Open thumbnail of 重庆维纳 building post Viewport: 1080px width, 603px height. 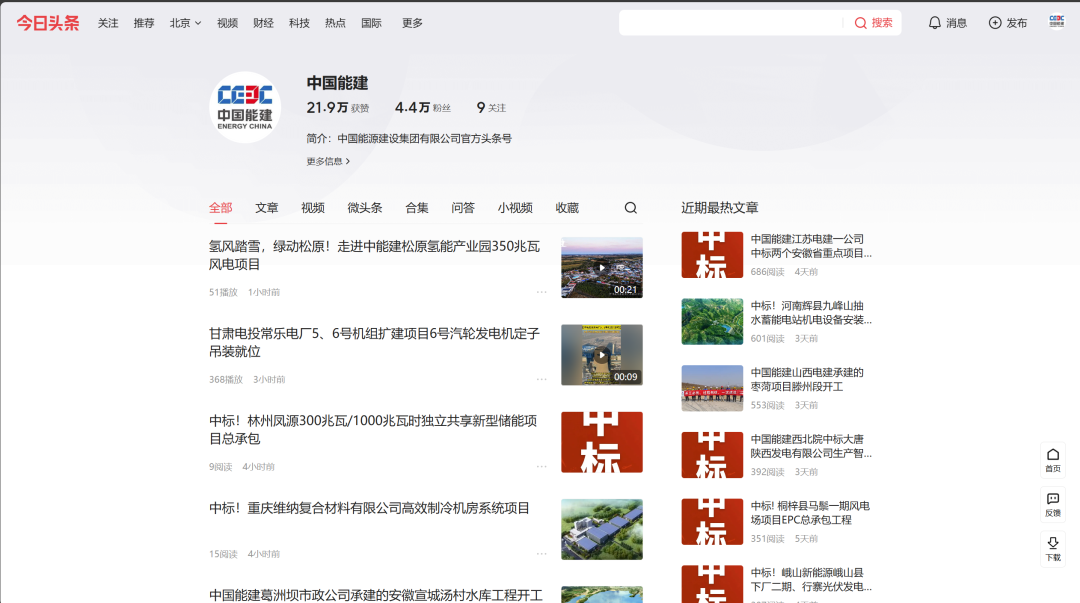click(x=601, y=529)
